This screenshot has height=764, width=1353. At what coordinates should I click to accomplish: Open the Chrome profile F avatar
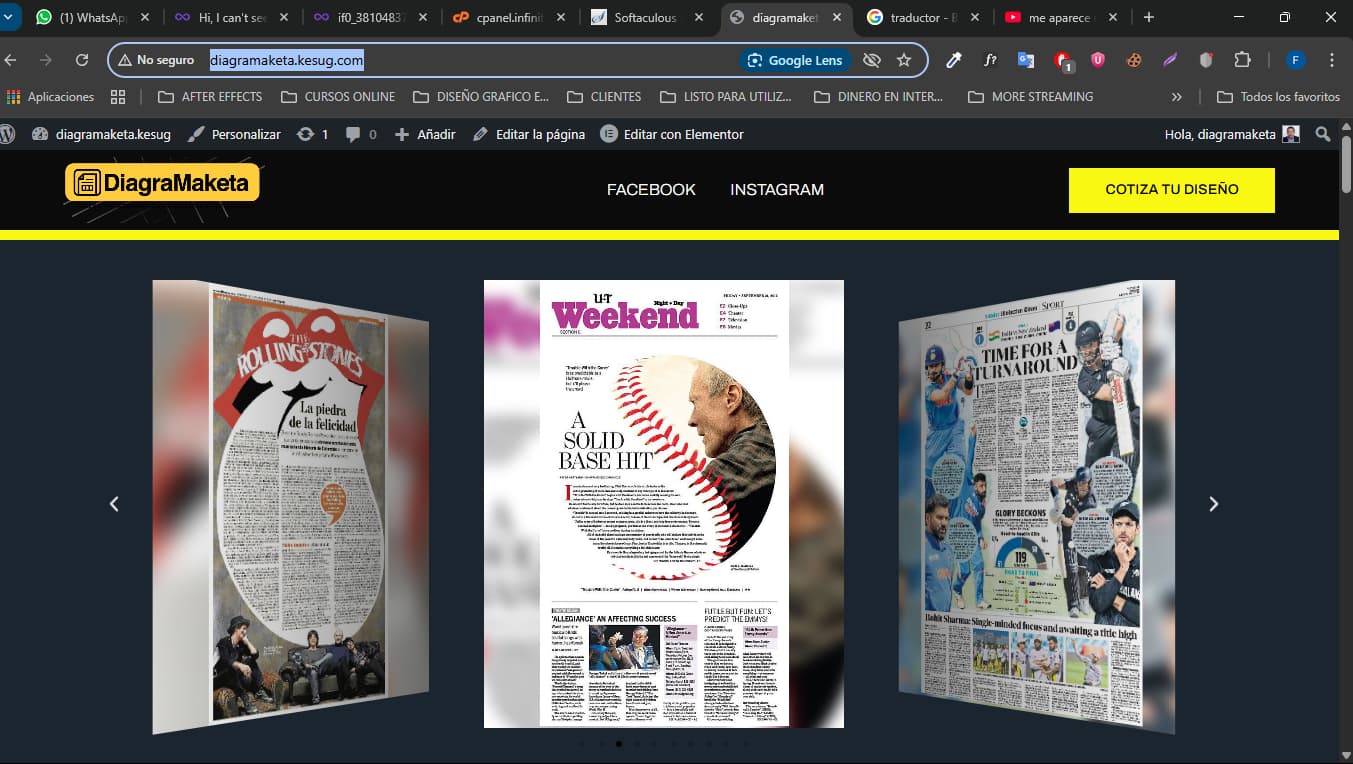click(x=1295, y=60)
